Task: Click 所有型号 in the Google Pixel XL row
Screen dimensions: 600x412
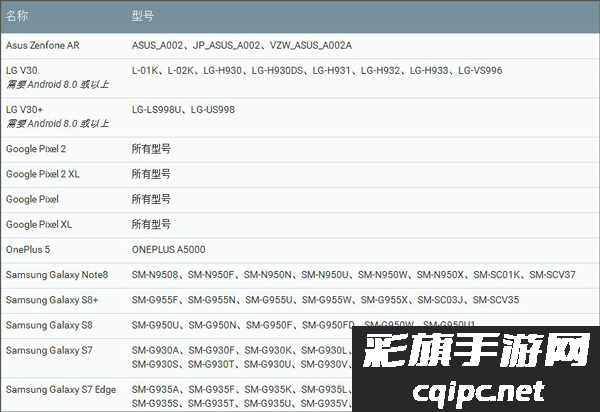Action: (151, 224)
